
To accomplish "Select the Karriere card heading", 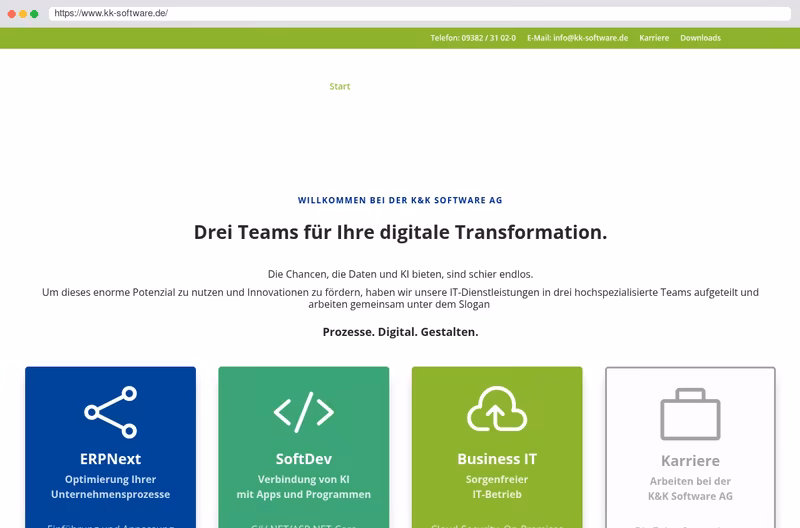I will point(690,461).
